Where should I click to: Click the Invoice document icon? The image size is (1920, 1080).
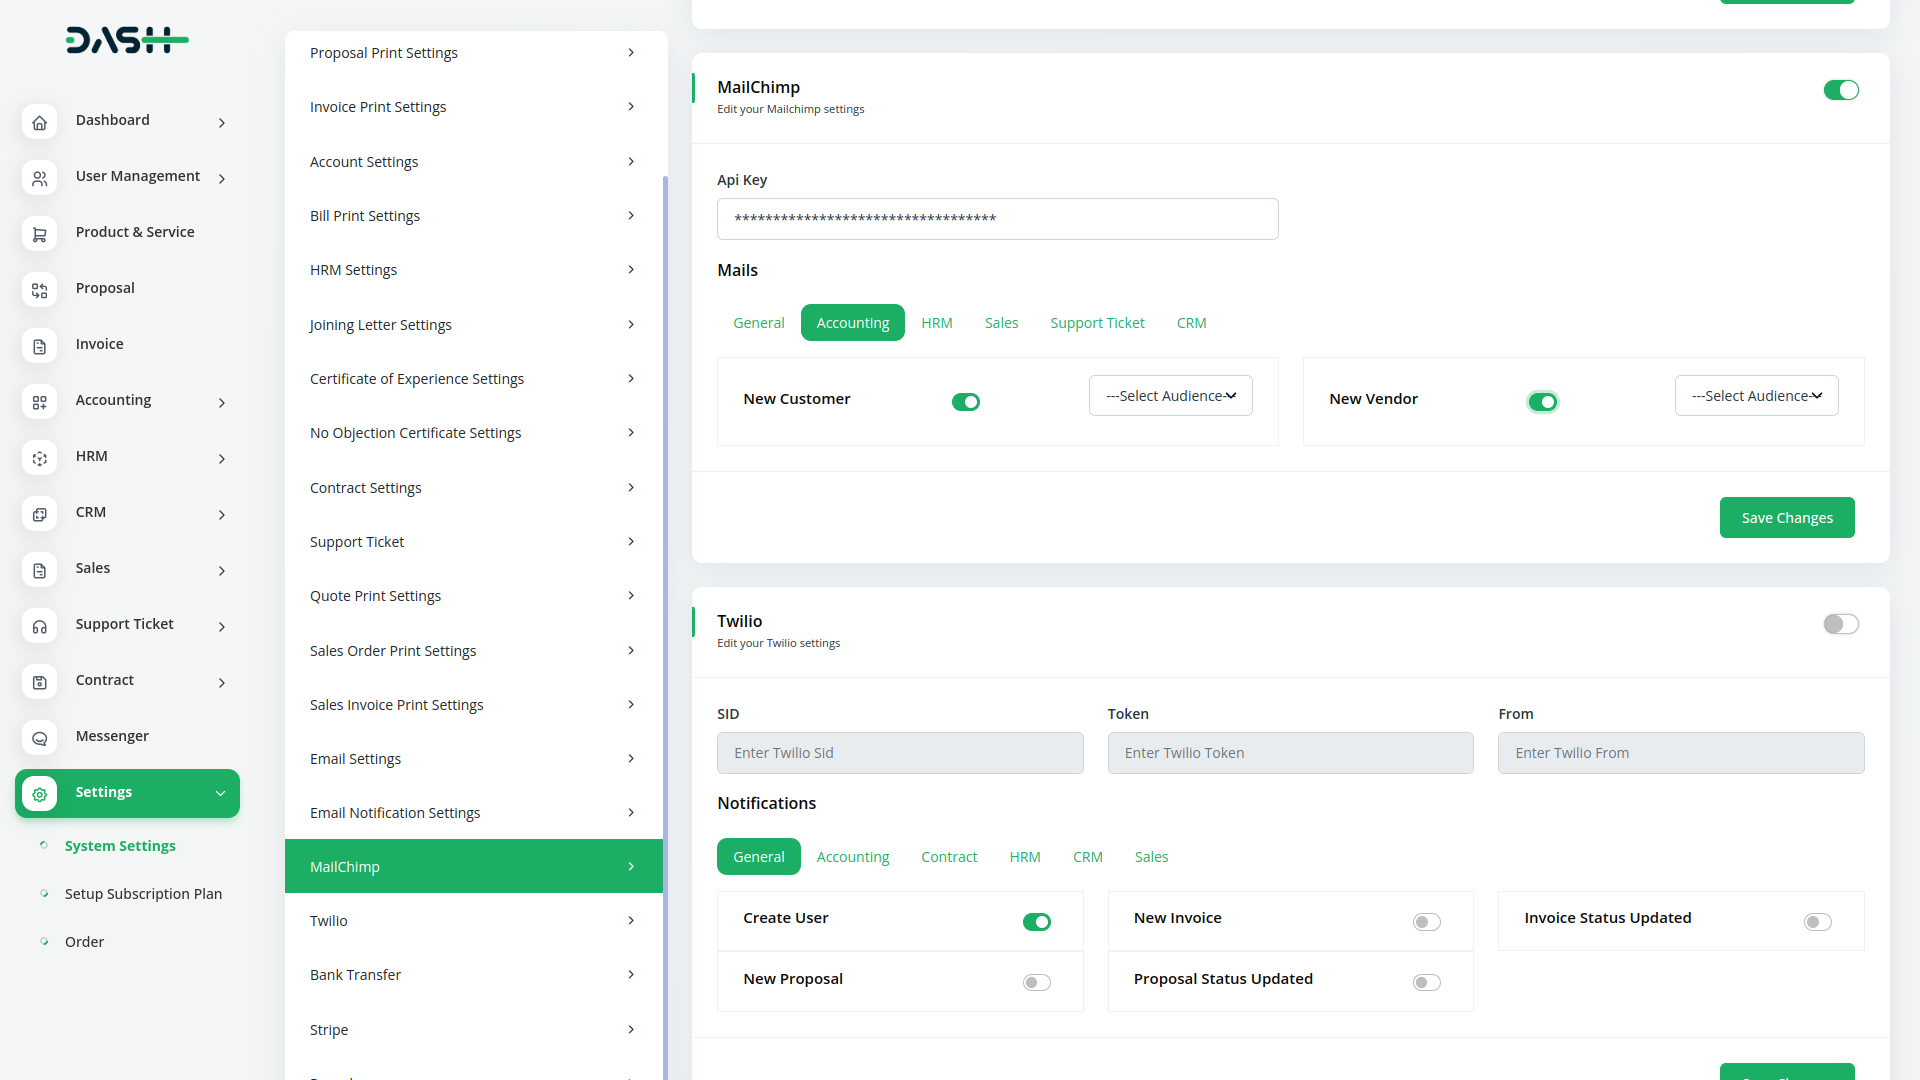pos(39,346)
